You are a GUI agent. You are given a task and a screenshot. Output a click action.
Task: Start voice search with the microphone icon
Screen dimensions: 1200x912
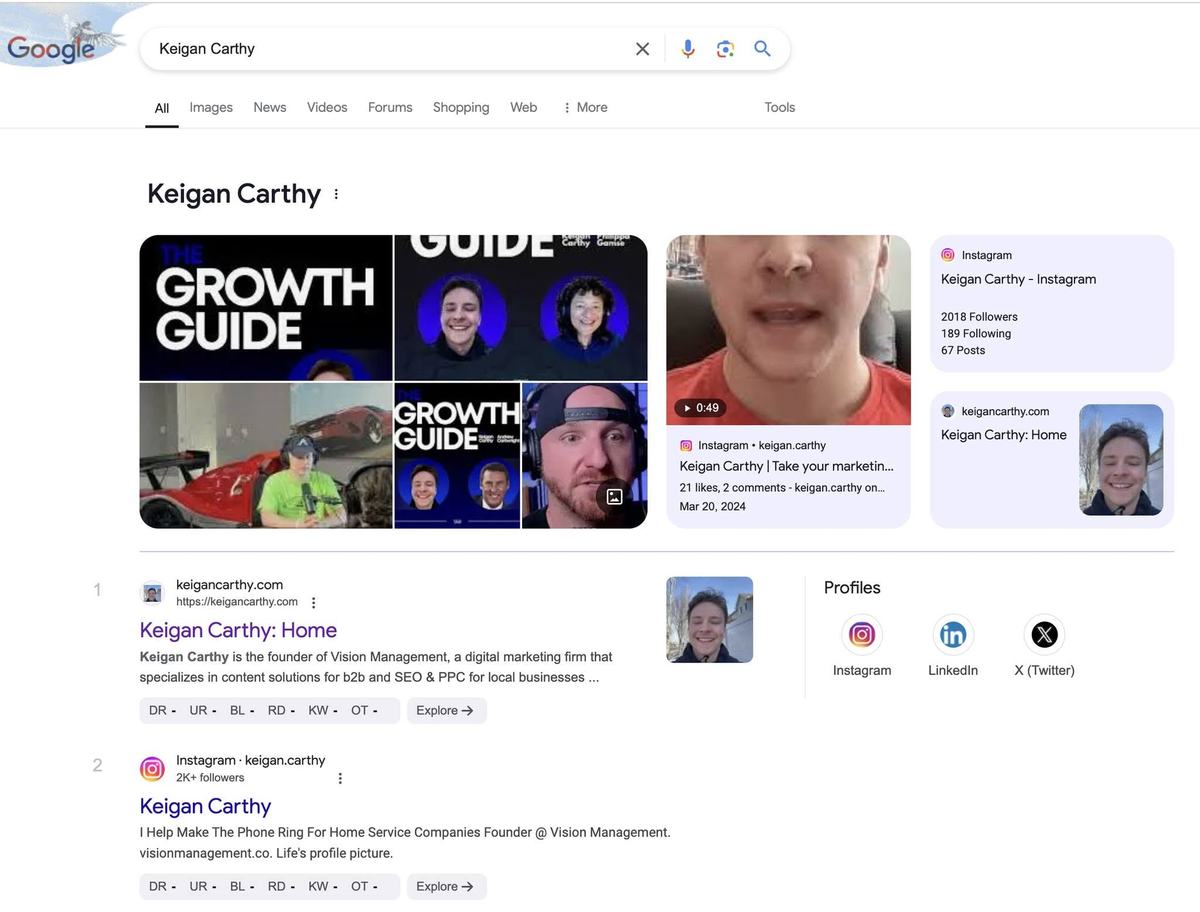(x=688, y=49)
